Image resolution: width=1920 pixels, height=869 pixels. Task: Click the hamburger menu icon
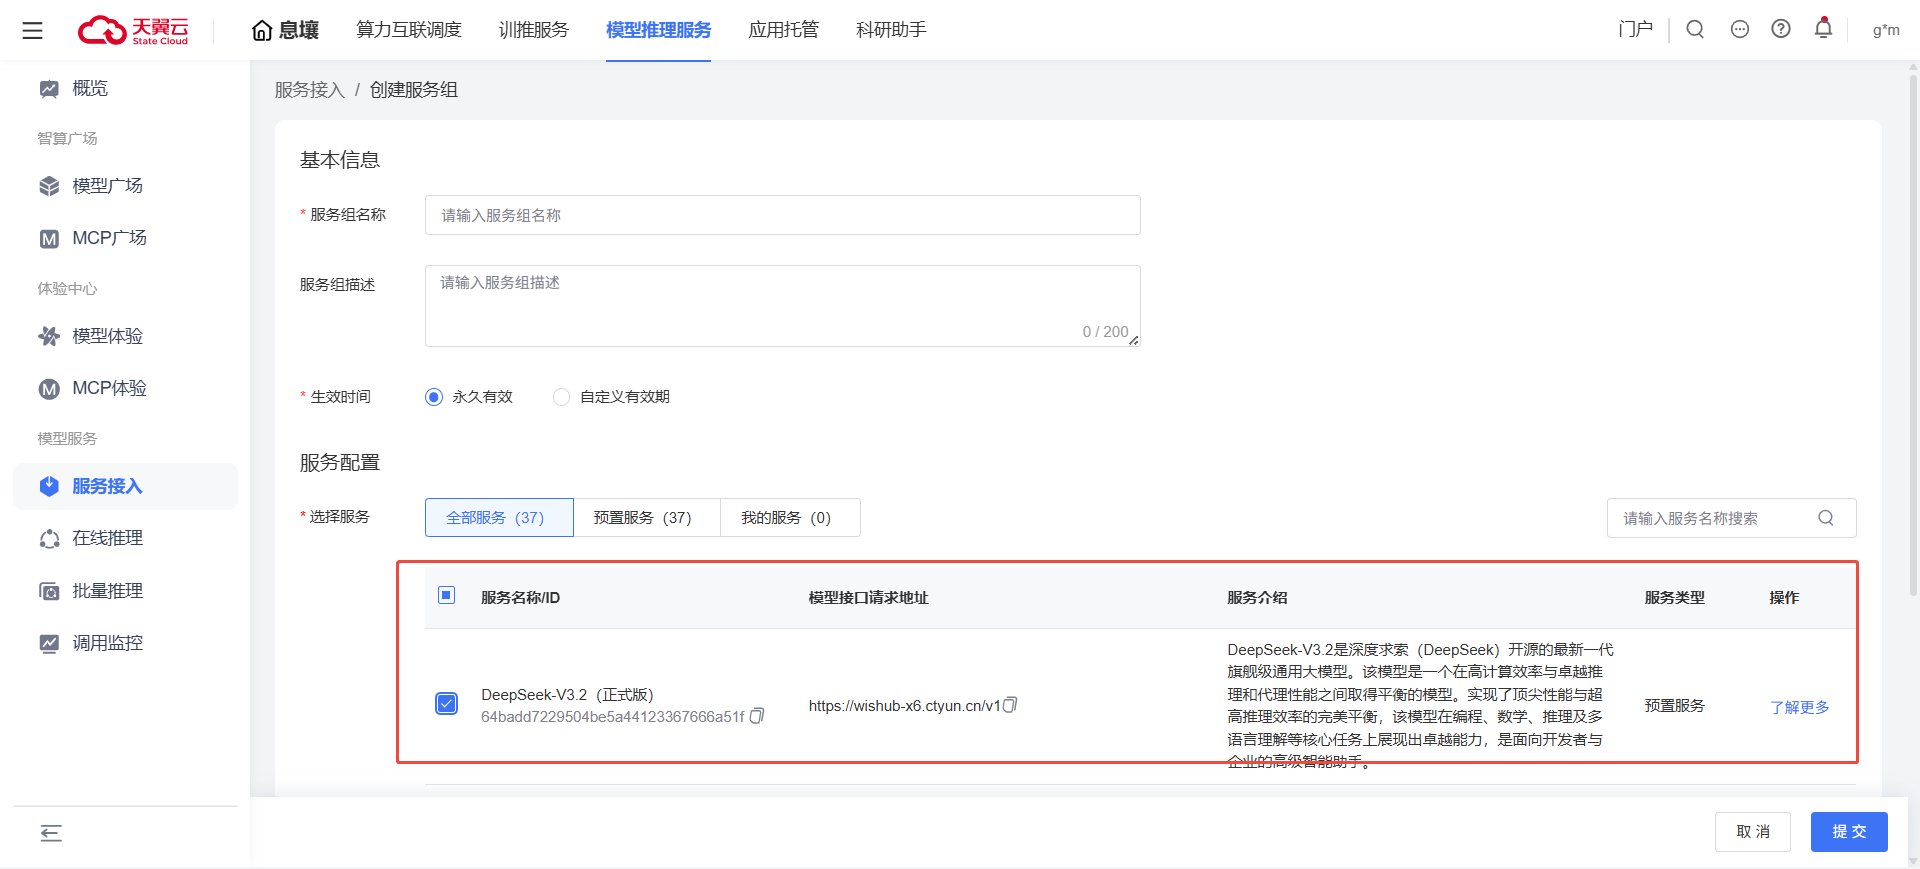click(x=32, y=31)
